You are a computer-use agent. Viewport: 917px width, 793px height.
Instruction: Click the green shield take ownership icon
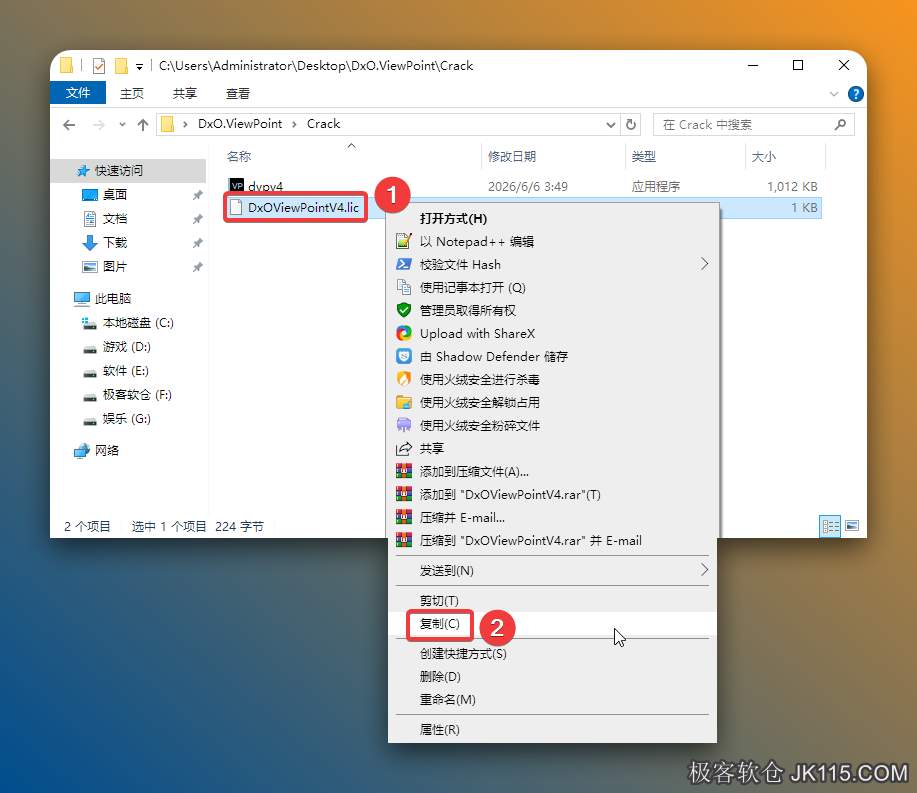click(x=404, y=310)
